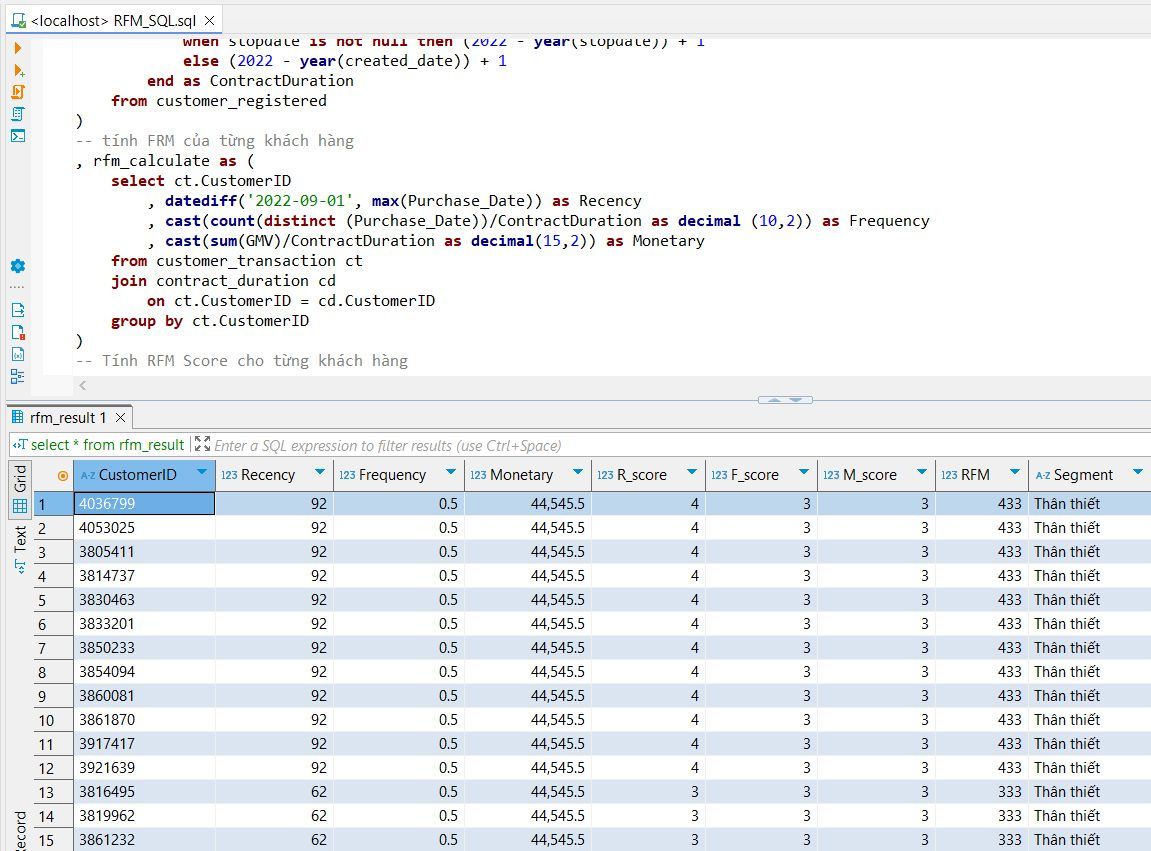Click the orange record marker in grid header corner

click(x=63, y=476)
